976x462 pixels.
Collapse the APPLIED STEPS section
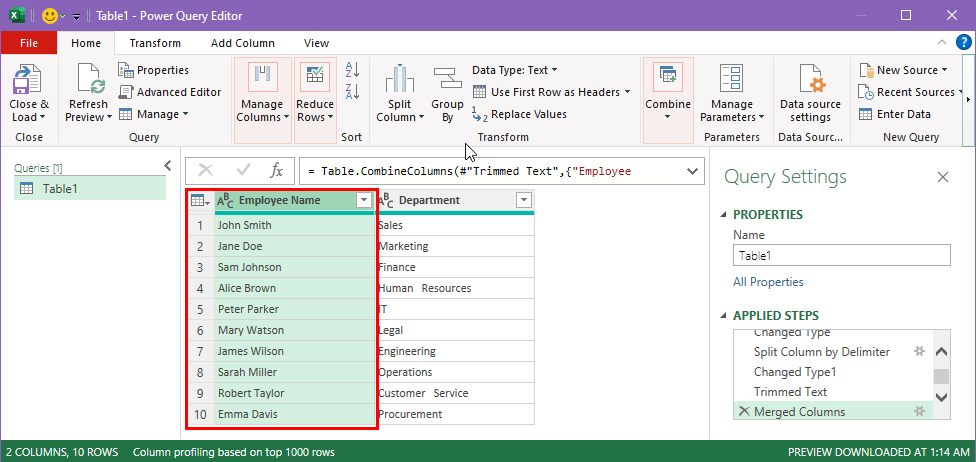point(723,316)
